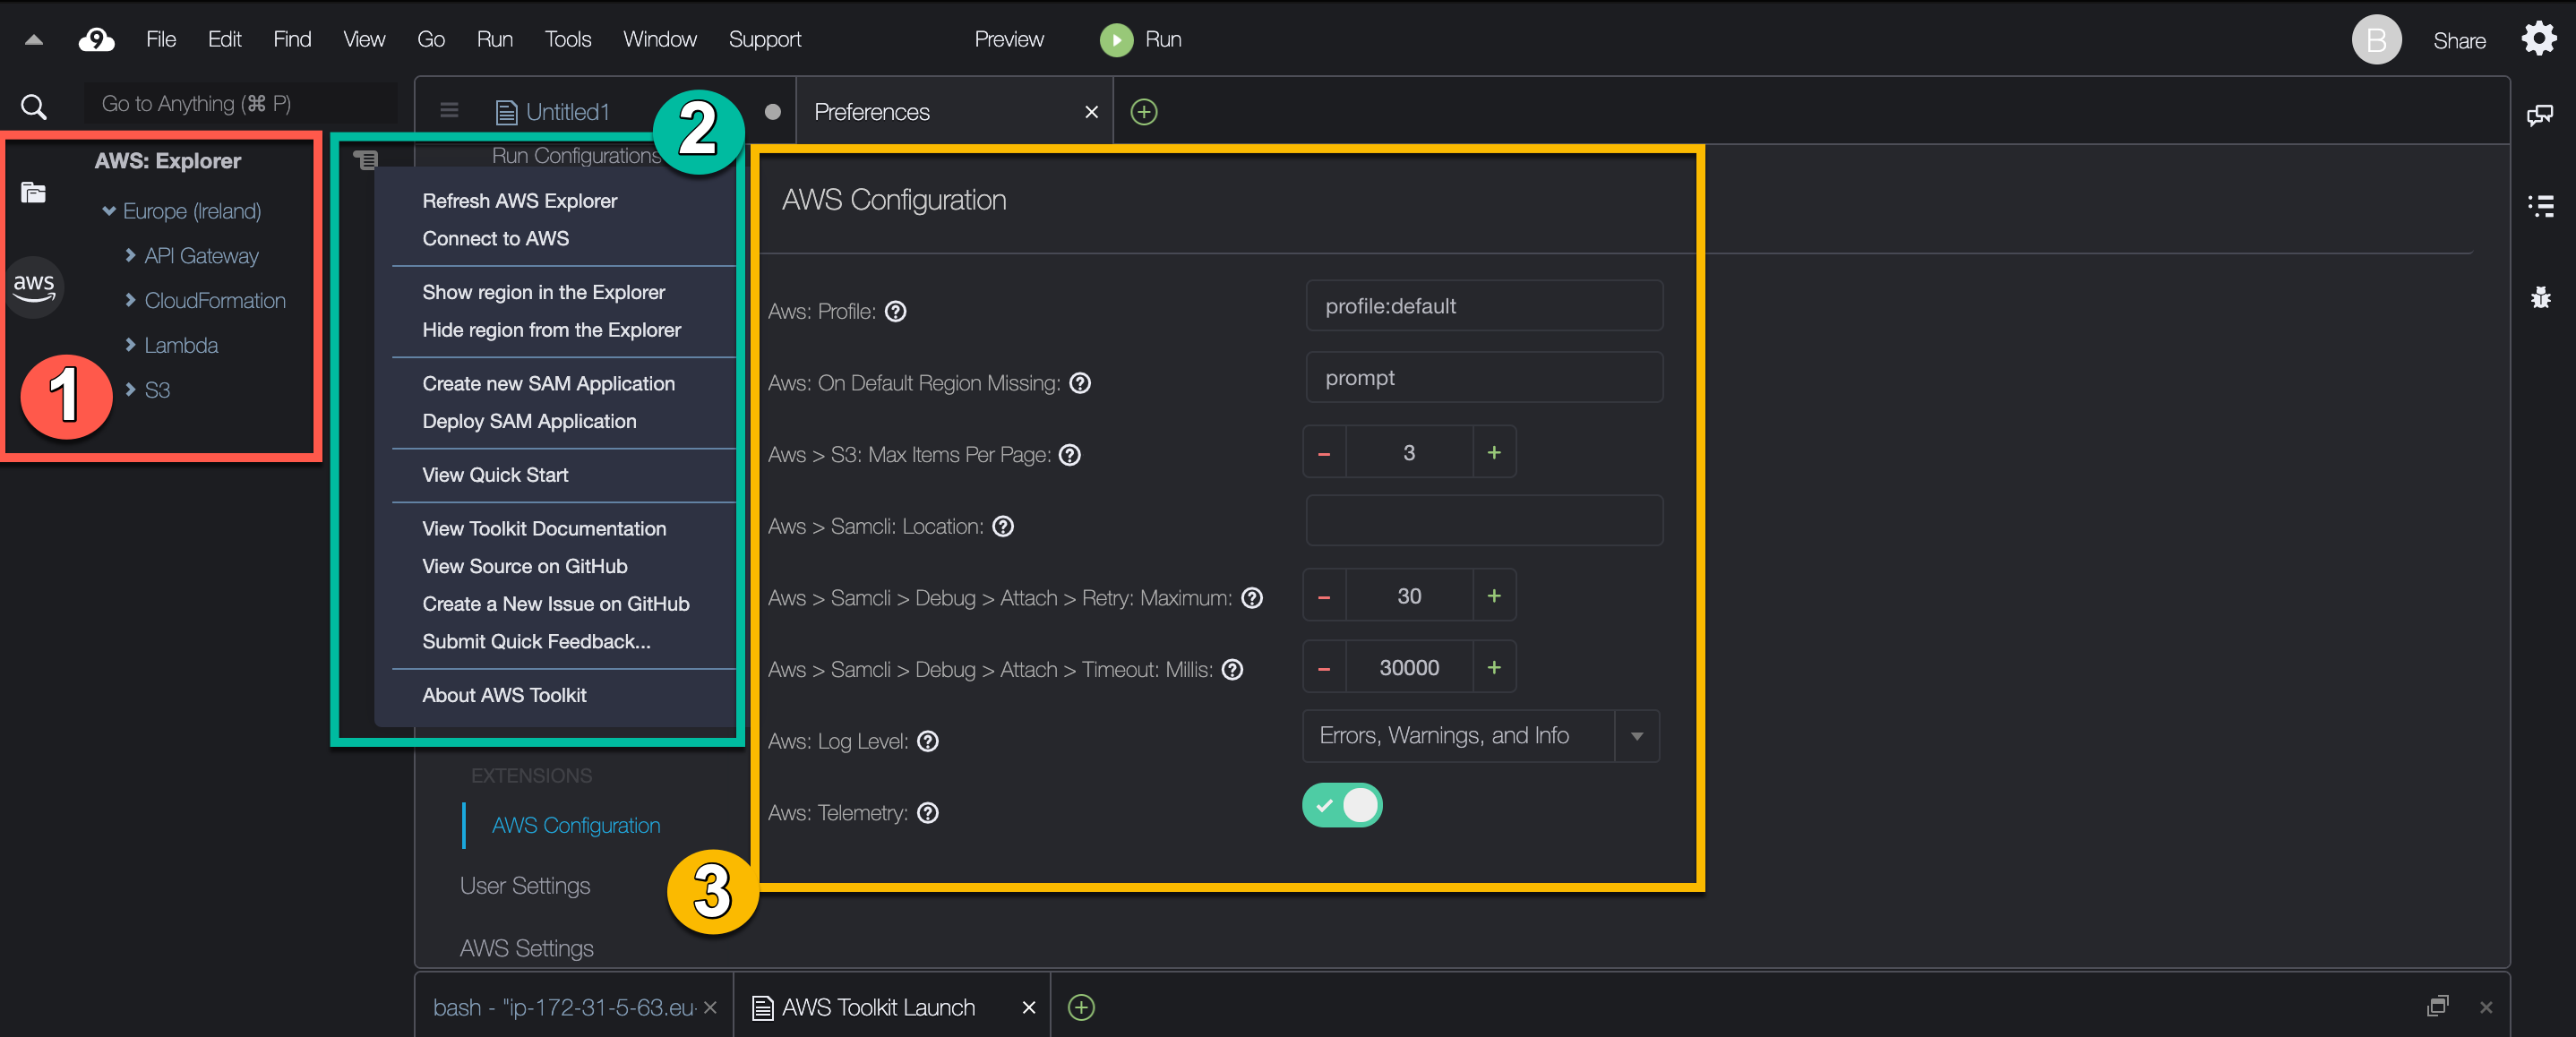The width and height of the screenshot is (2576, 1037).
Task: Select the AWS Configuration menu item
Action: [x=577, y=827]
